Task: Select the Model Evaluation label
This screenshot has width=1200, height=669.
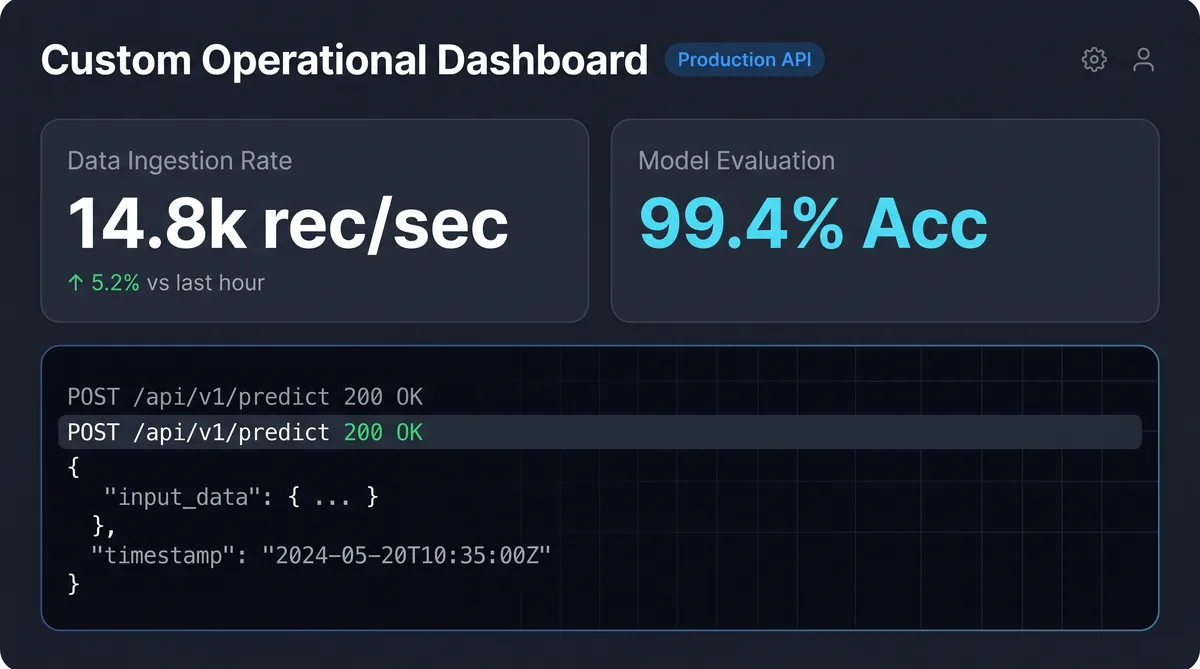Action: point(736,161)
